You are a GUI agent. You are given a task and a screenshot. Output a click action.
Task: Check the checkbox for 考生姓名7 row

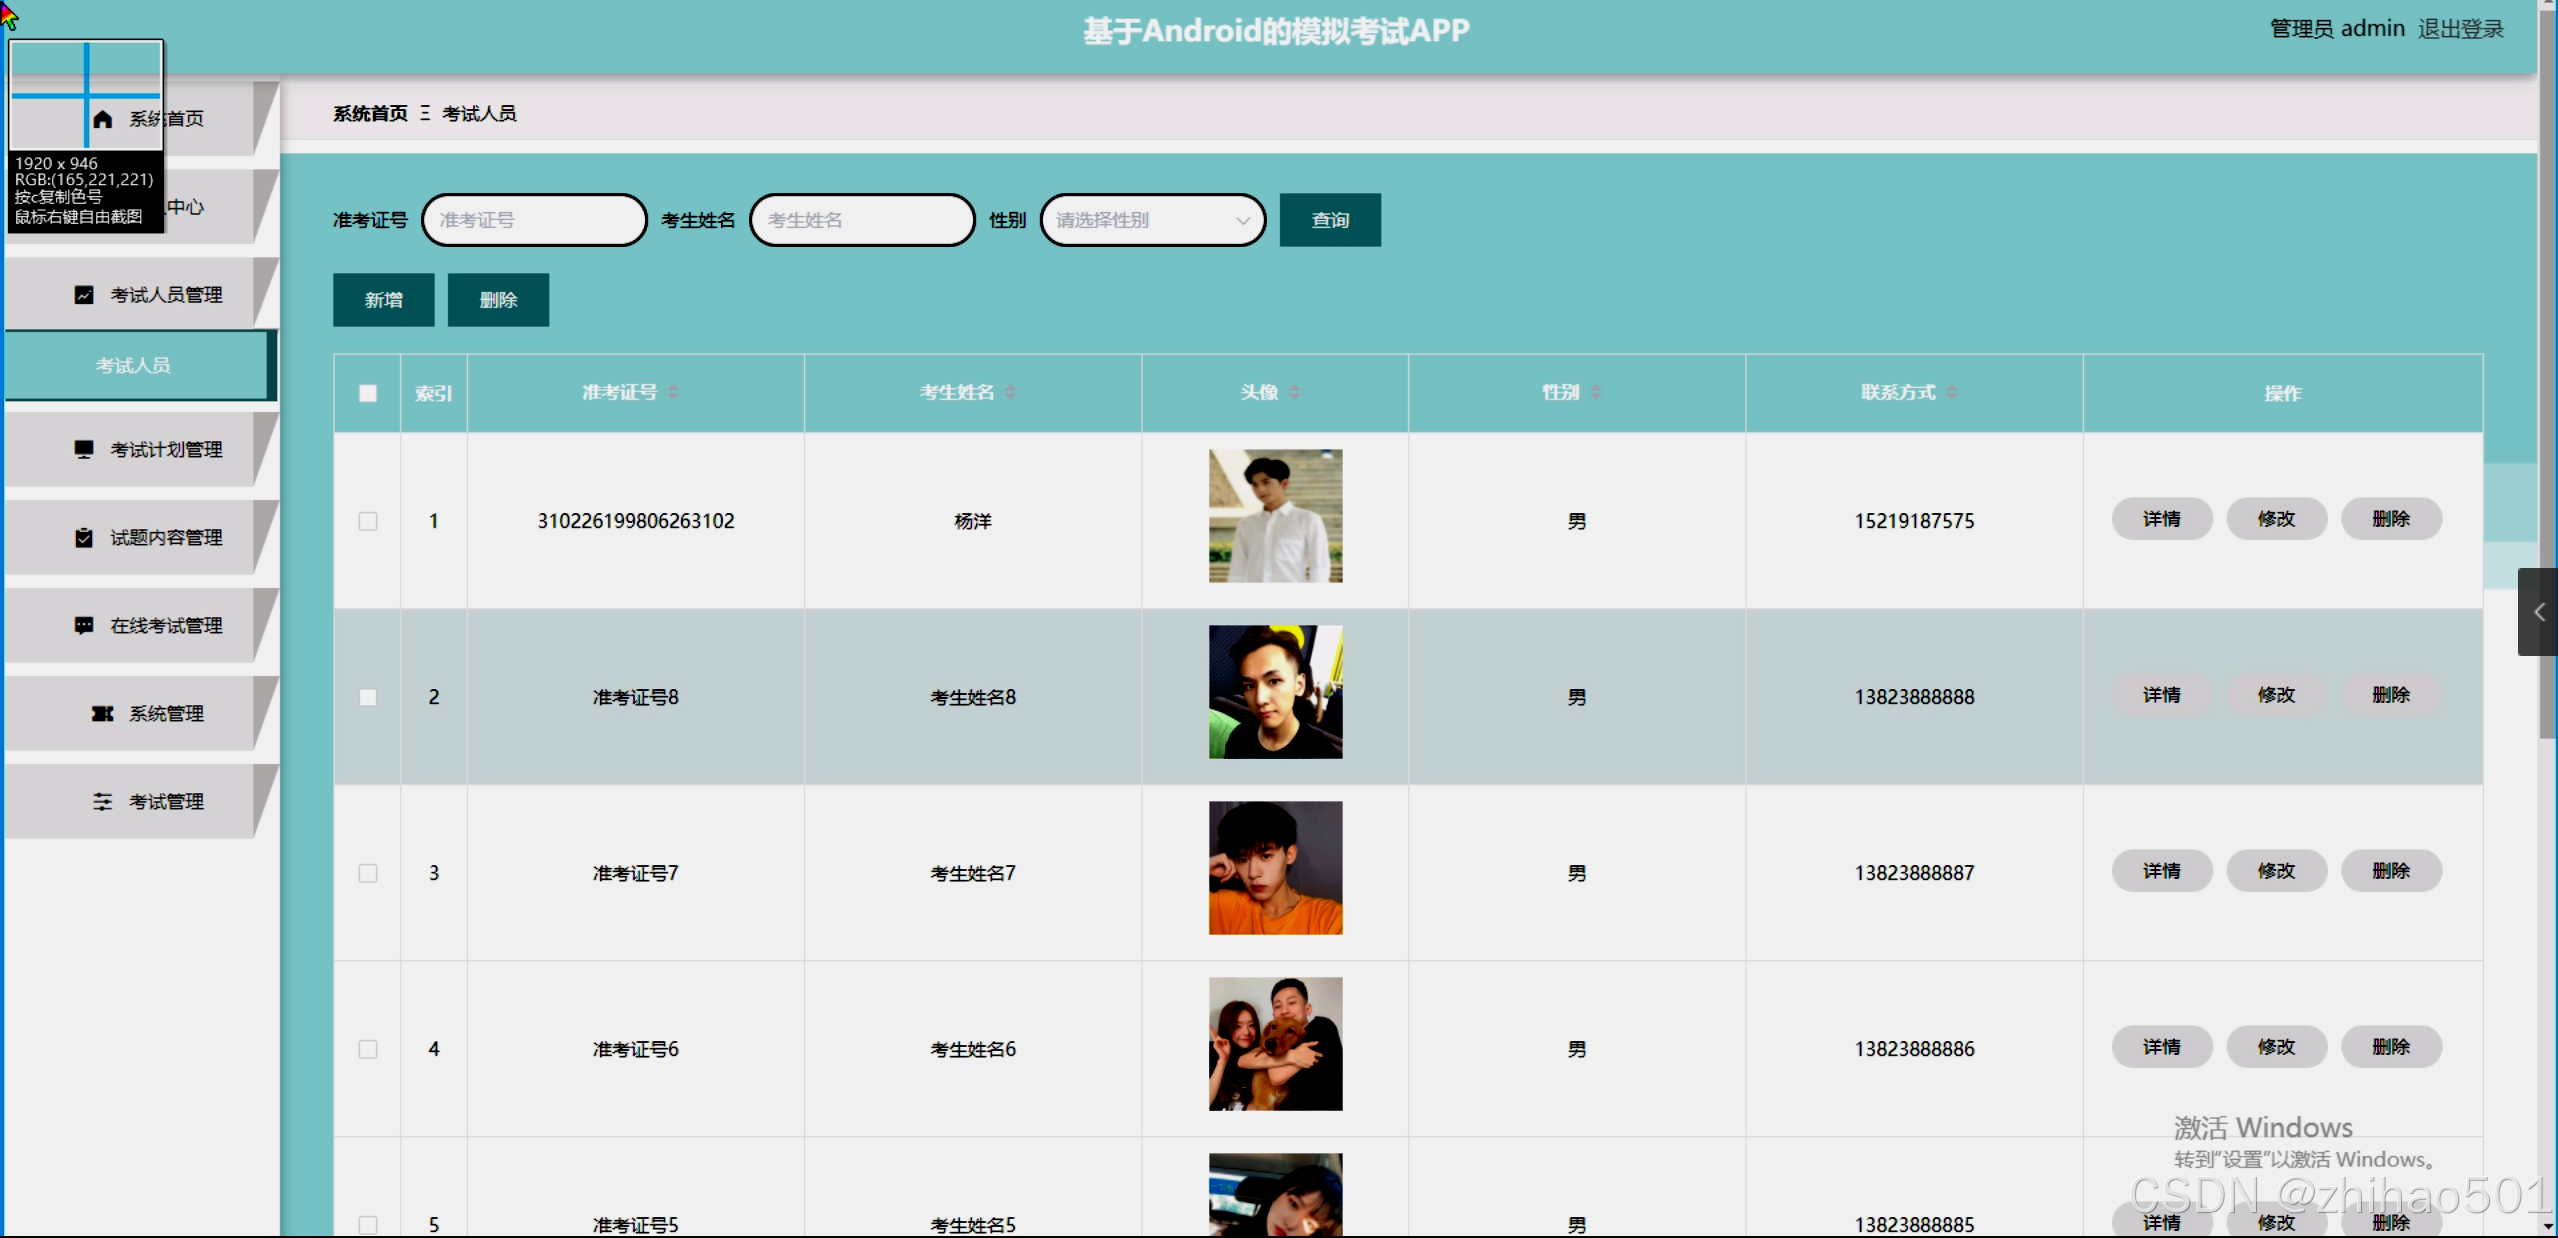pyautogui.click(x=368, y=874)
